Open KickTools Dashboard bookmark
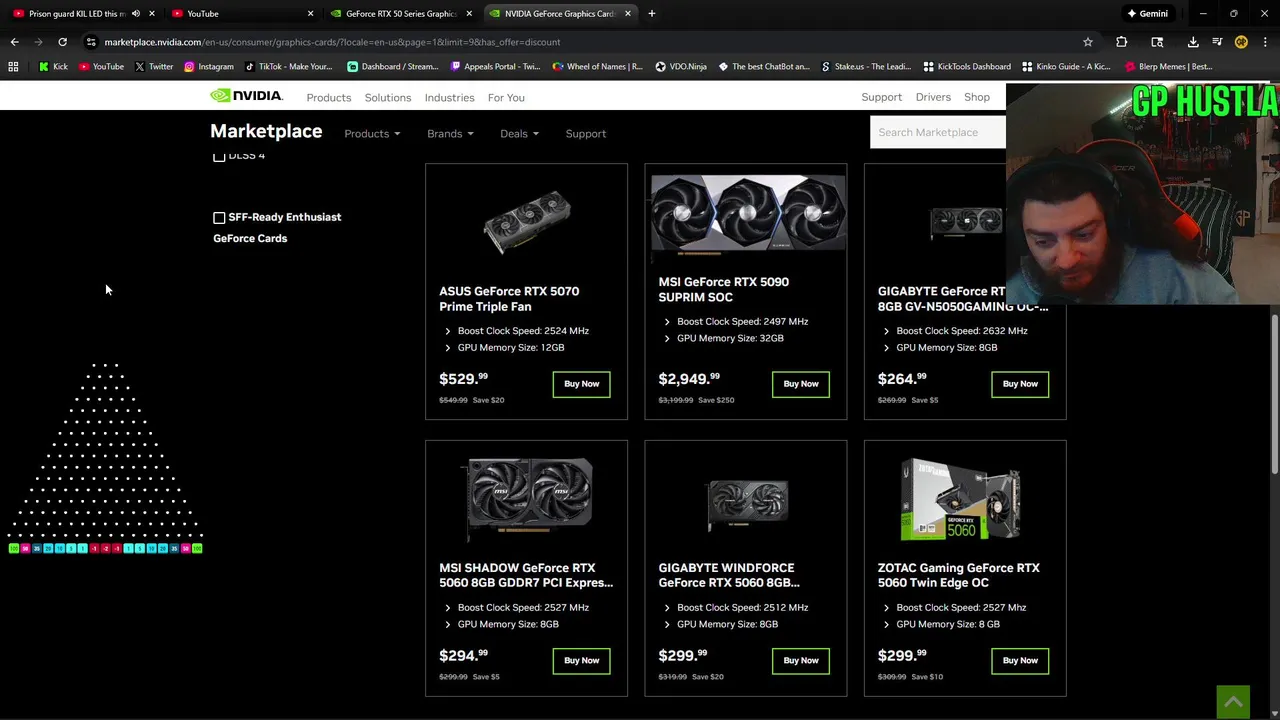This screenshot has height=720, width=1280. tap(967, 67)
